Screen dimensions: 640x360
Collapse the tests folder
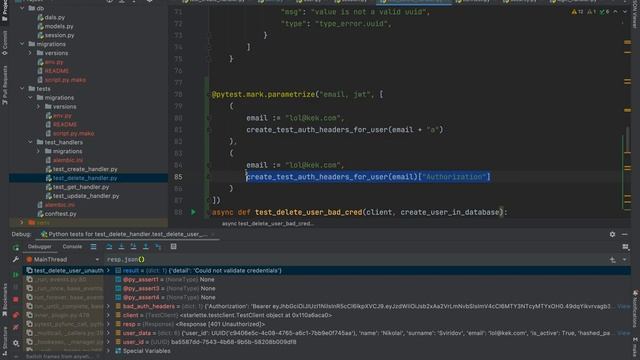click(x=22, y=89)
